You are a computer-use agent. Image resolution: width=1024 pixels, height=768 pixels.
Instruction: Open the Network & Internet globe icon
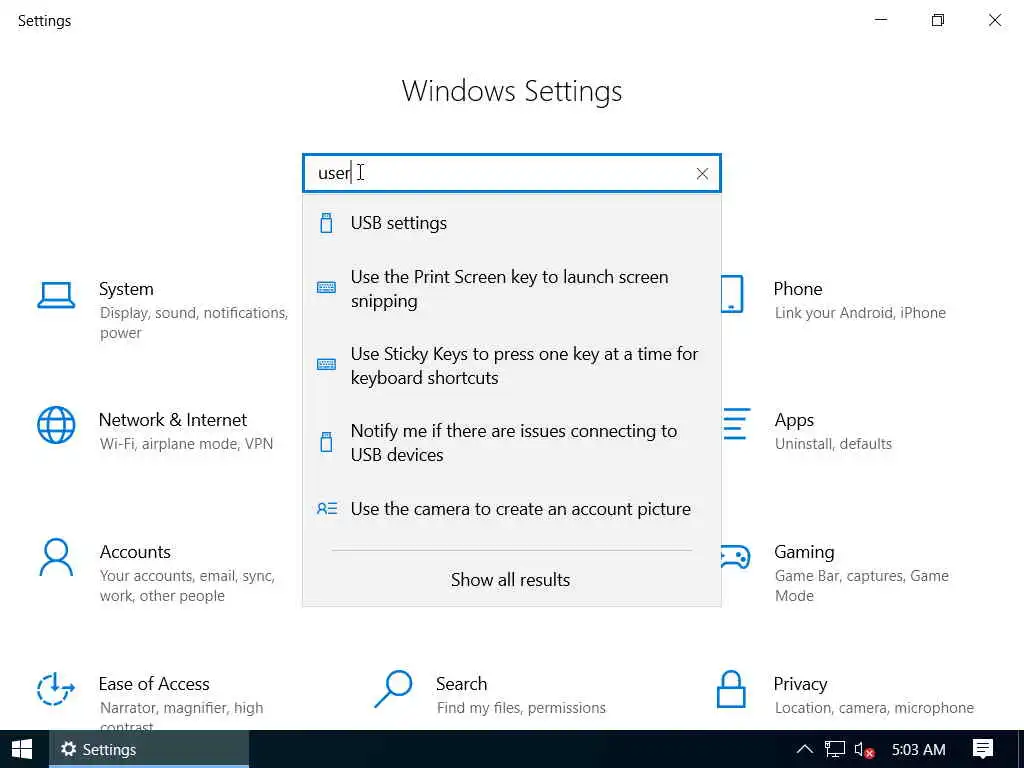(x=56, y=425)
